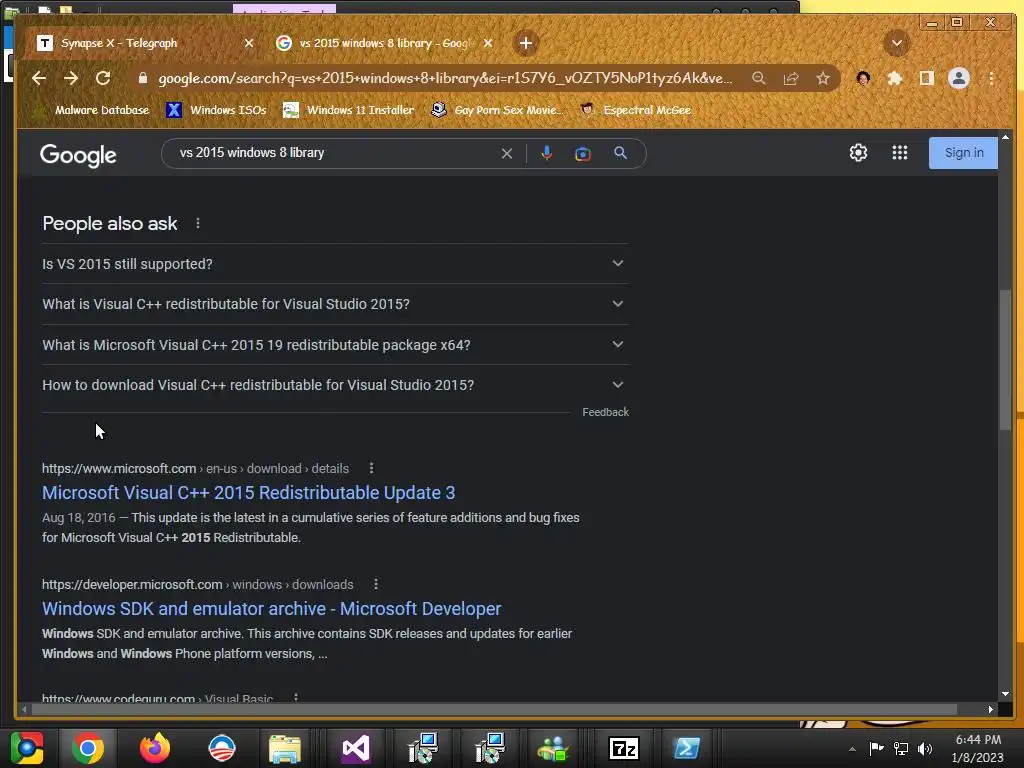
Task: Open Visual Studio from the taskbar
Action: [x=356, y=748]
